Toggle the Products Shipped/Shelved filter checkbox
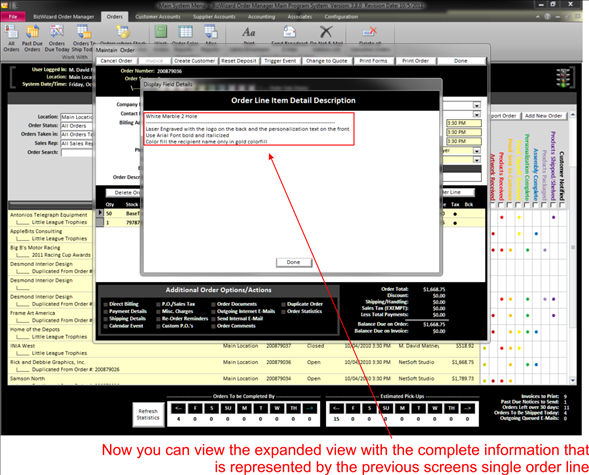Viewport: 589px width, 475px height. [553, 205]
